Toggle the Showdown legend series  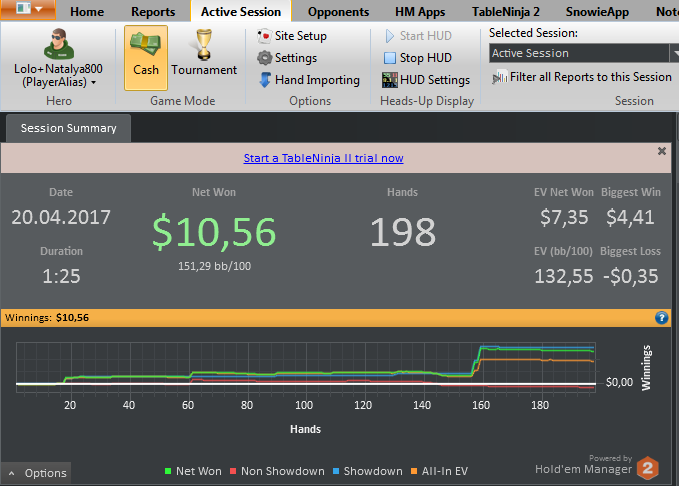(368, 471)
